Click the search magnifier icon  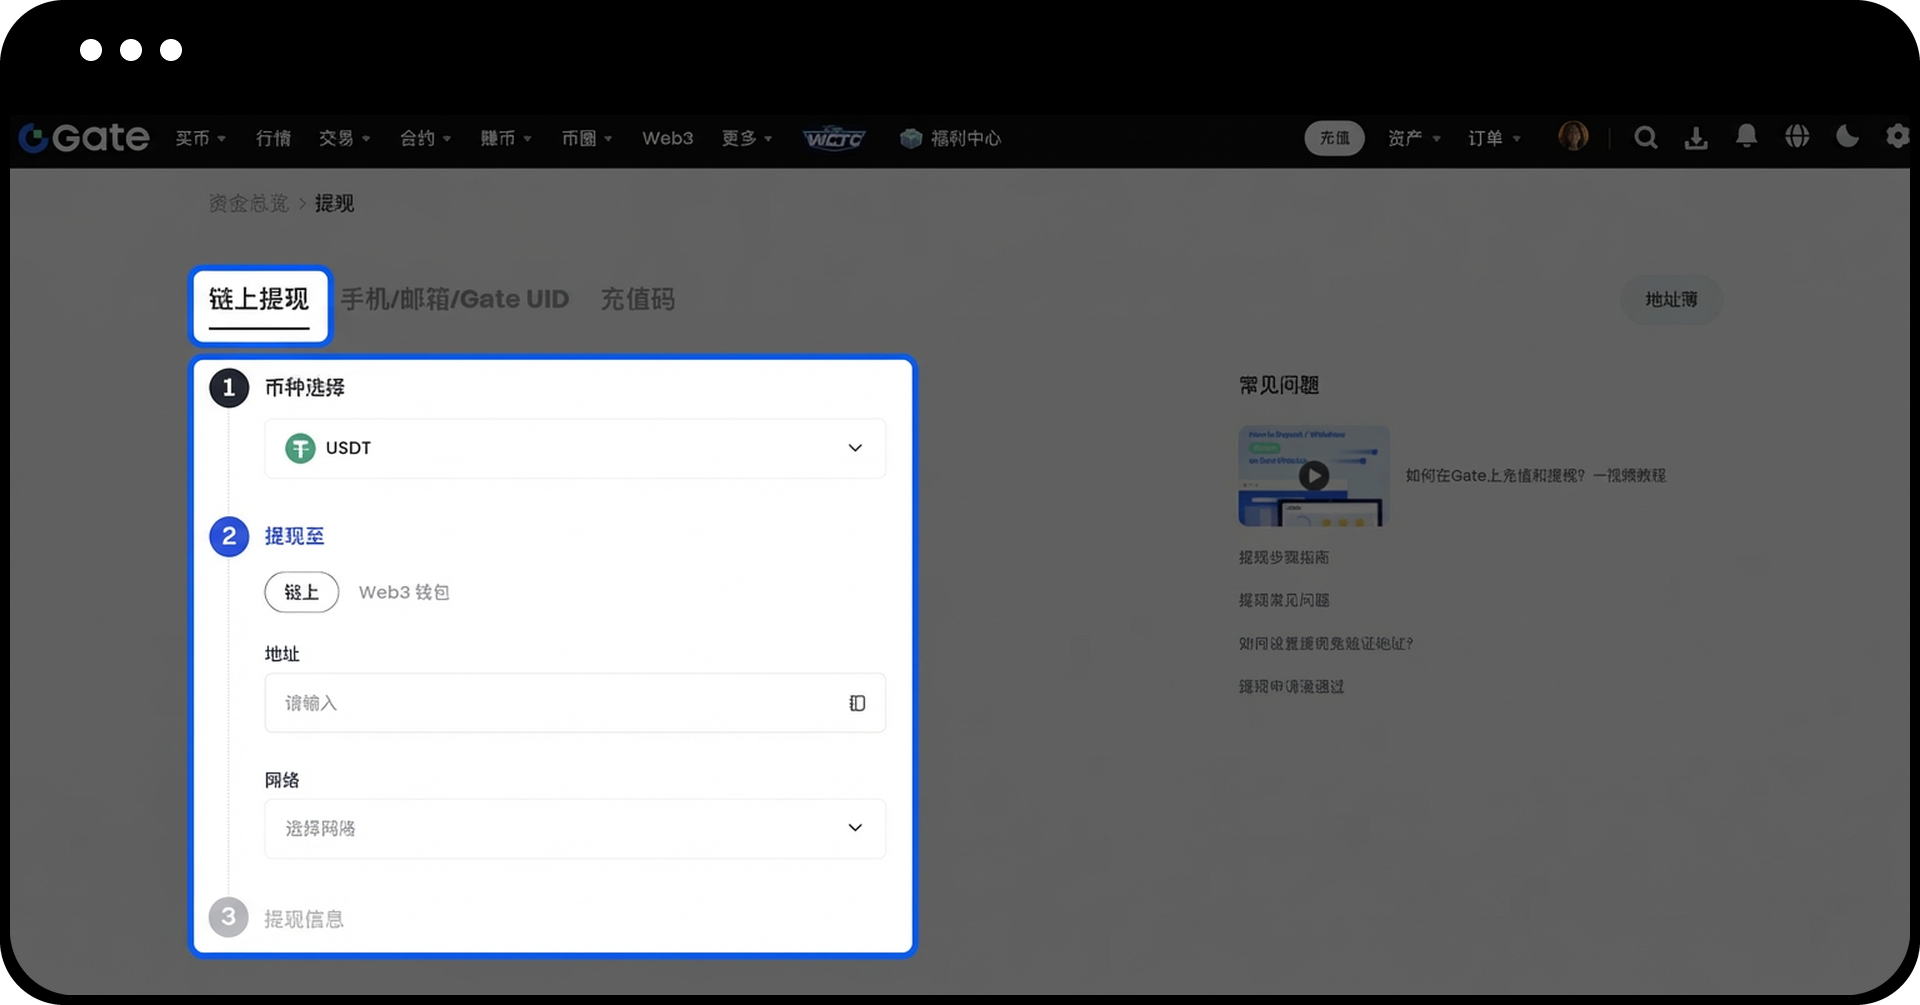tap(1645, 138)
